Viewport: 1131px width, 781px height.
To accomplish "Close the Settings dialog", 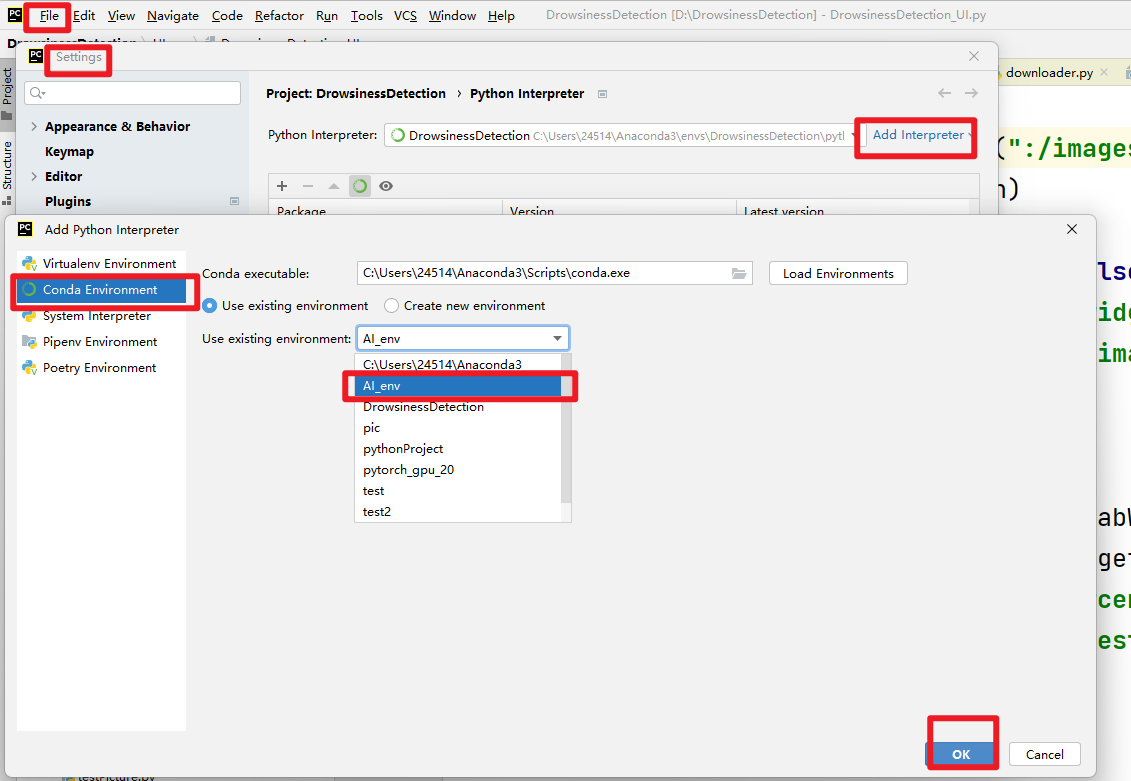I will [x=974, y=56].
